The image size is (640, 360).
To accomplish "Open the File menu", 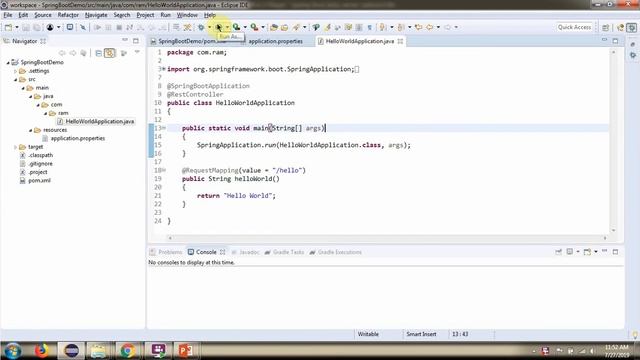I will pyautogui.click(x=8, y=15).
